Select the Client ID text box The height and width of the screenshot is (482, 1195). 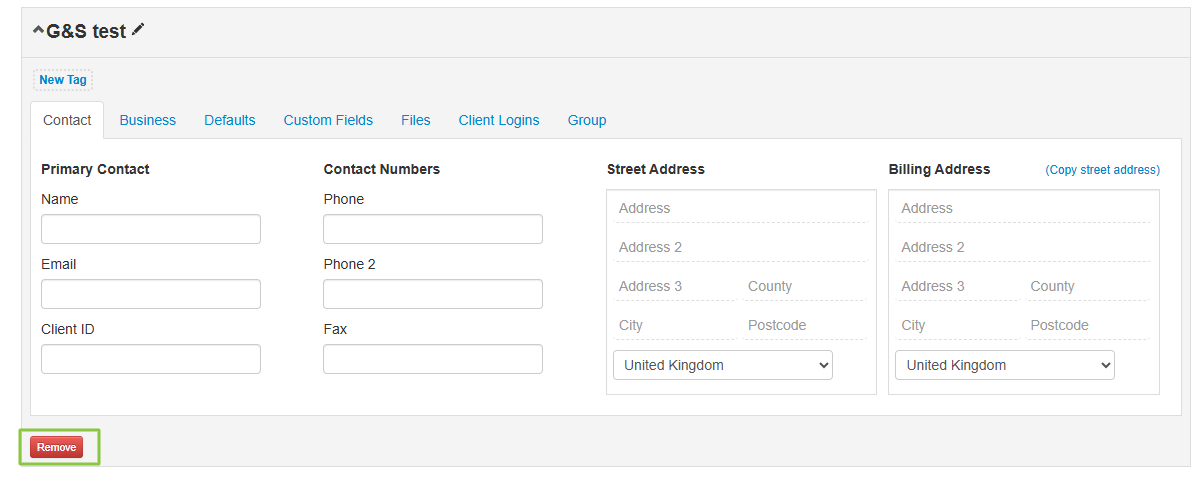tap(151, 359)
